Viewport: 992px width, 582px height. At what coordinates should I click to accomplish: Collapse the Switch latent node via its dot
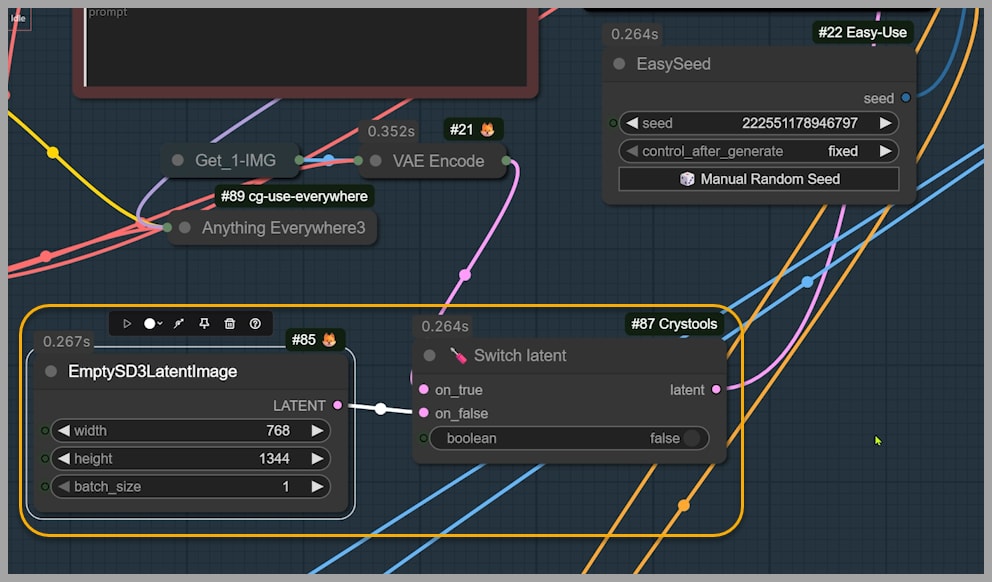[x=430, y=356]
